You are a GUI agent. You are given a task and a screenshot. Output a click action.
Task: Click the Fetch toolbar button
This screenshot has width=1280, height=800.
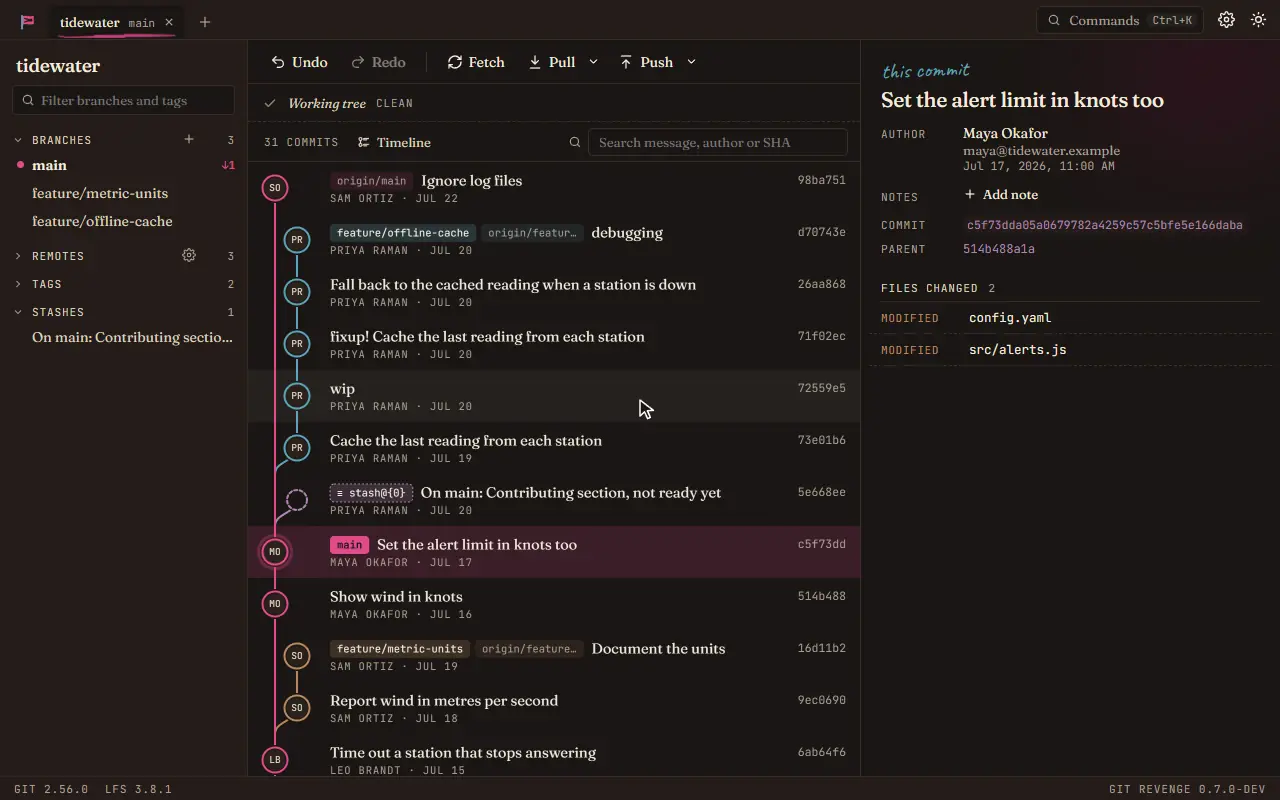476,62
